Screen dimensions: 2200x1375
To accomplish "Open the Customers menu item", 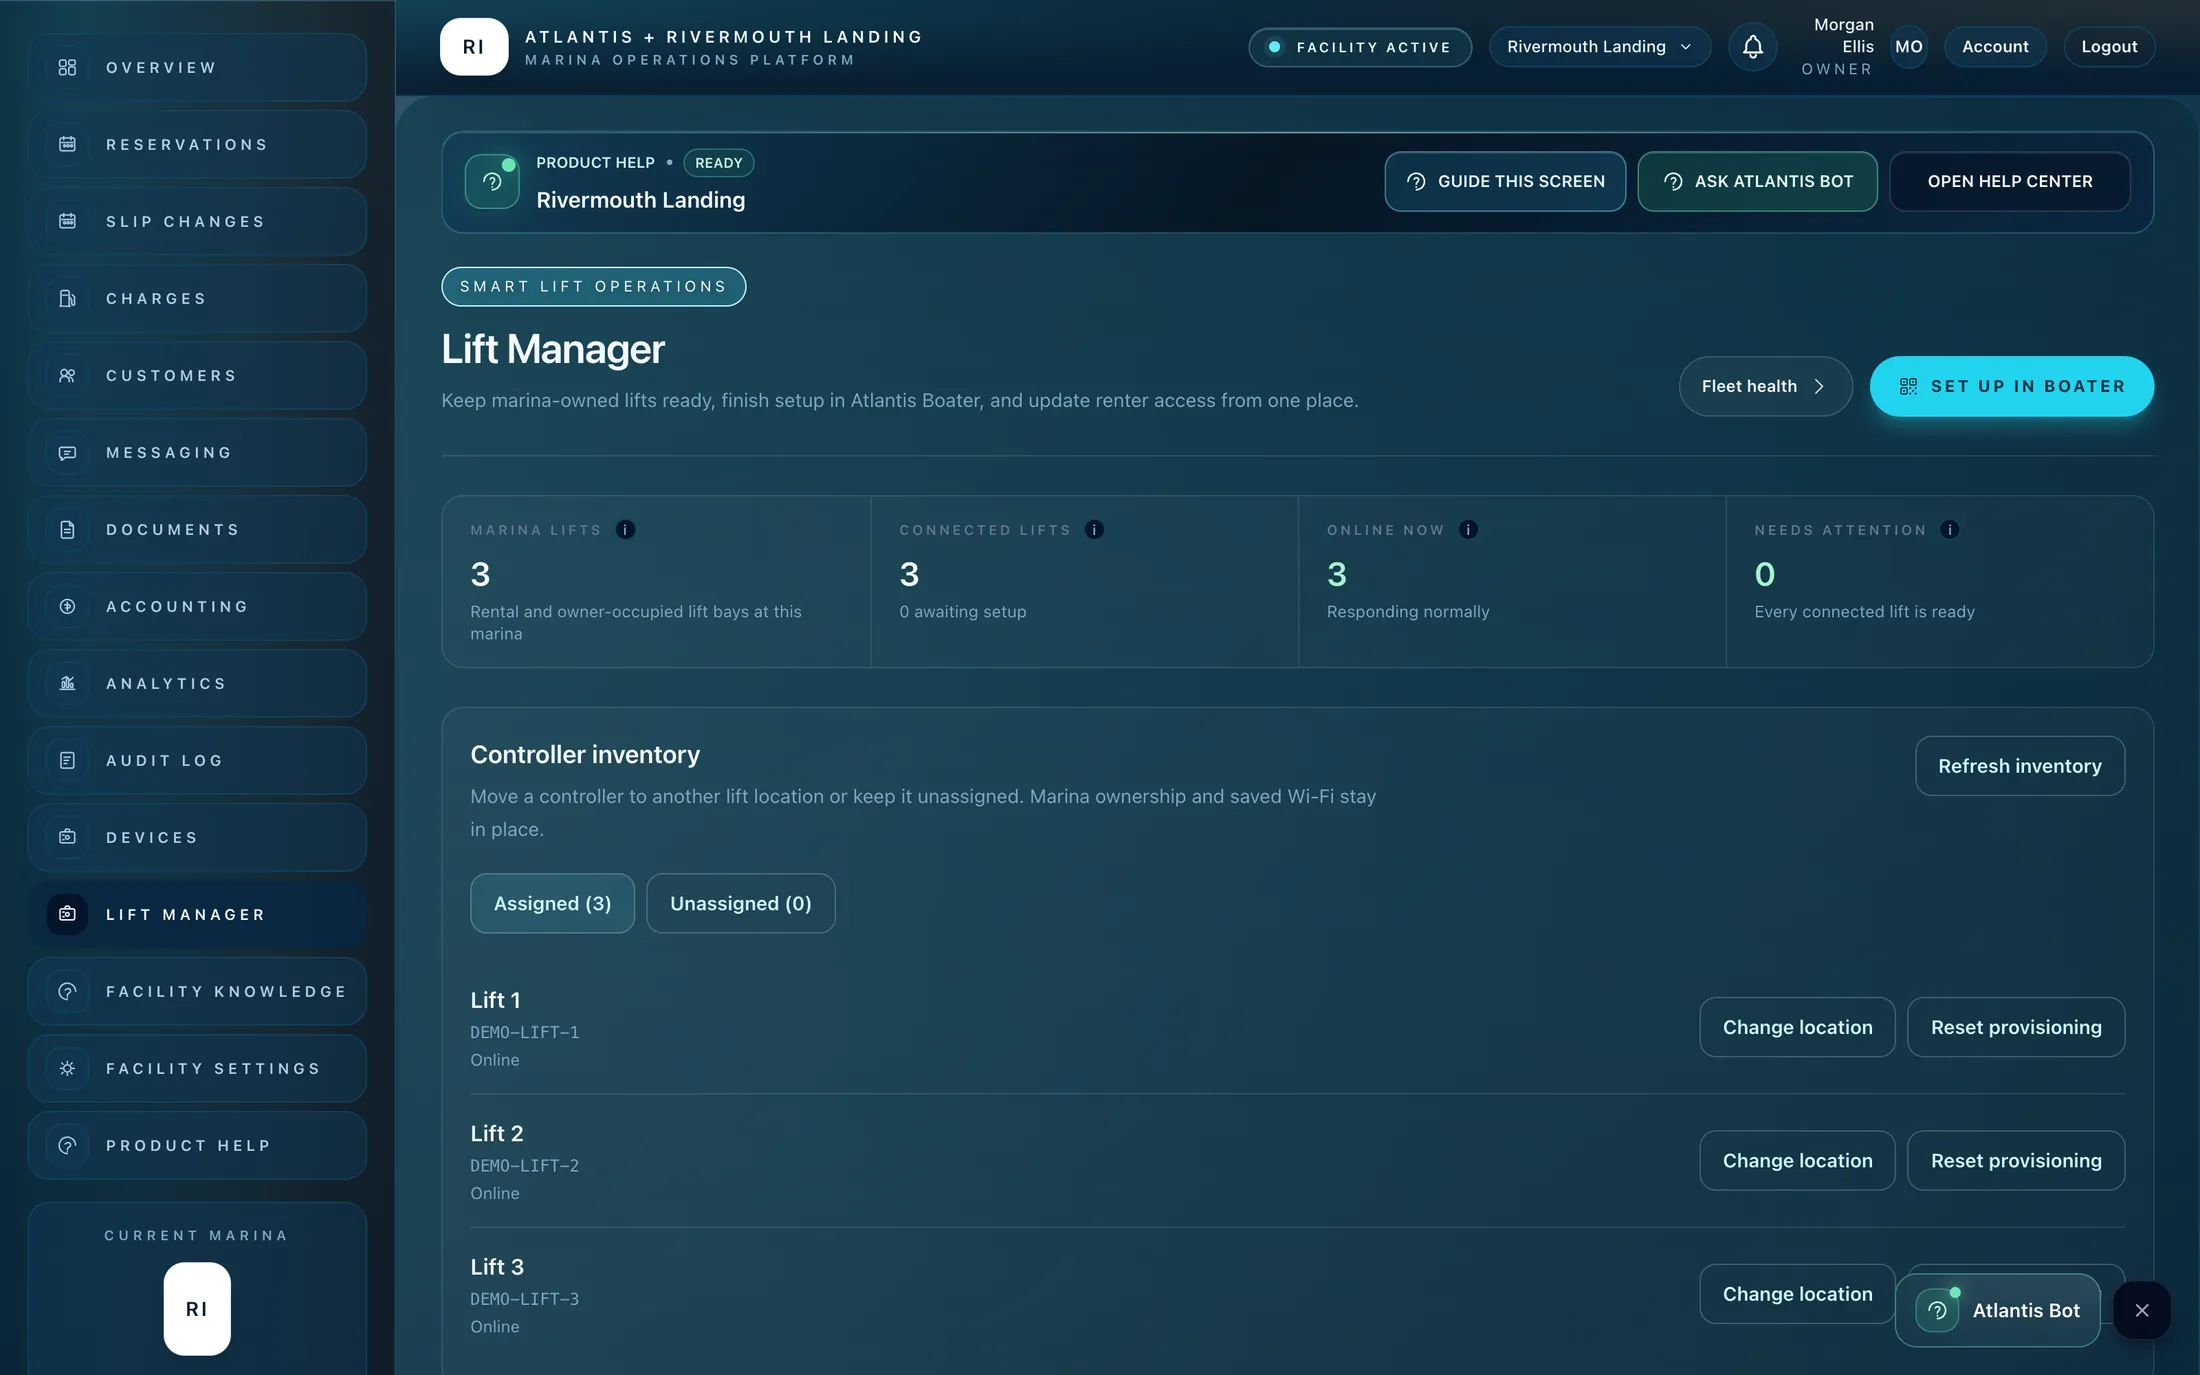I will point(197,375).
